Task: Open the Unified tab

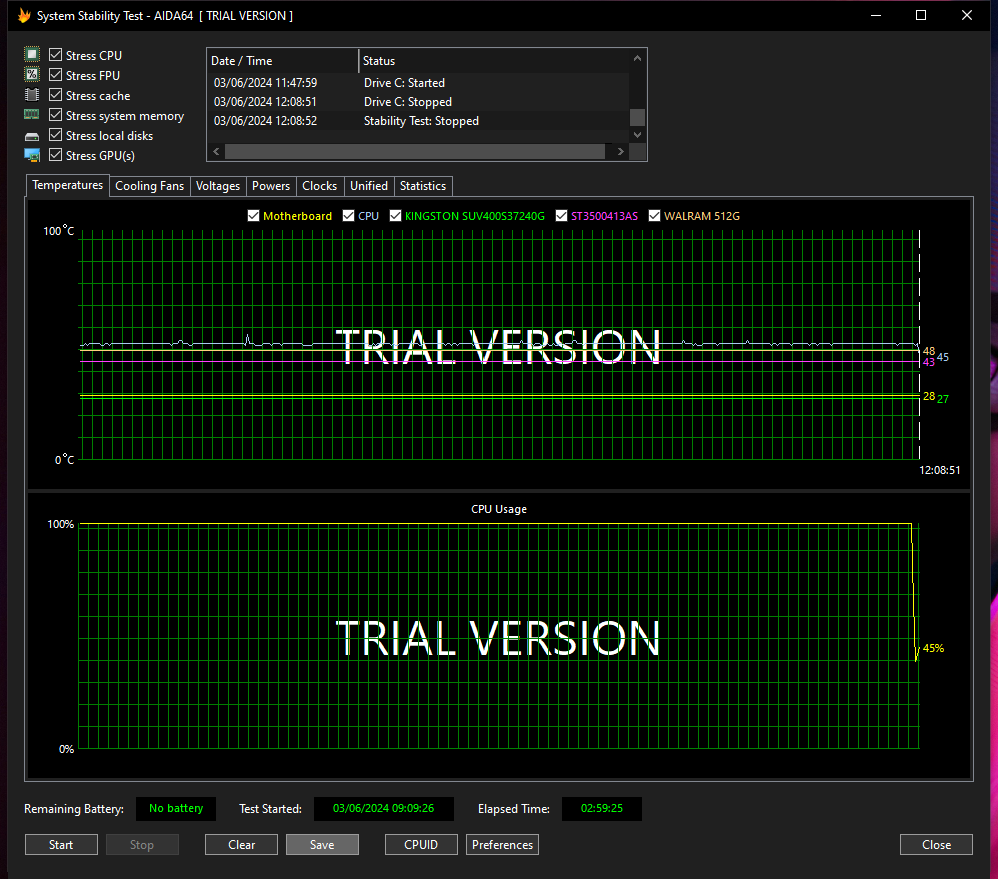Action: tap(369, 186)
